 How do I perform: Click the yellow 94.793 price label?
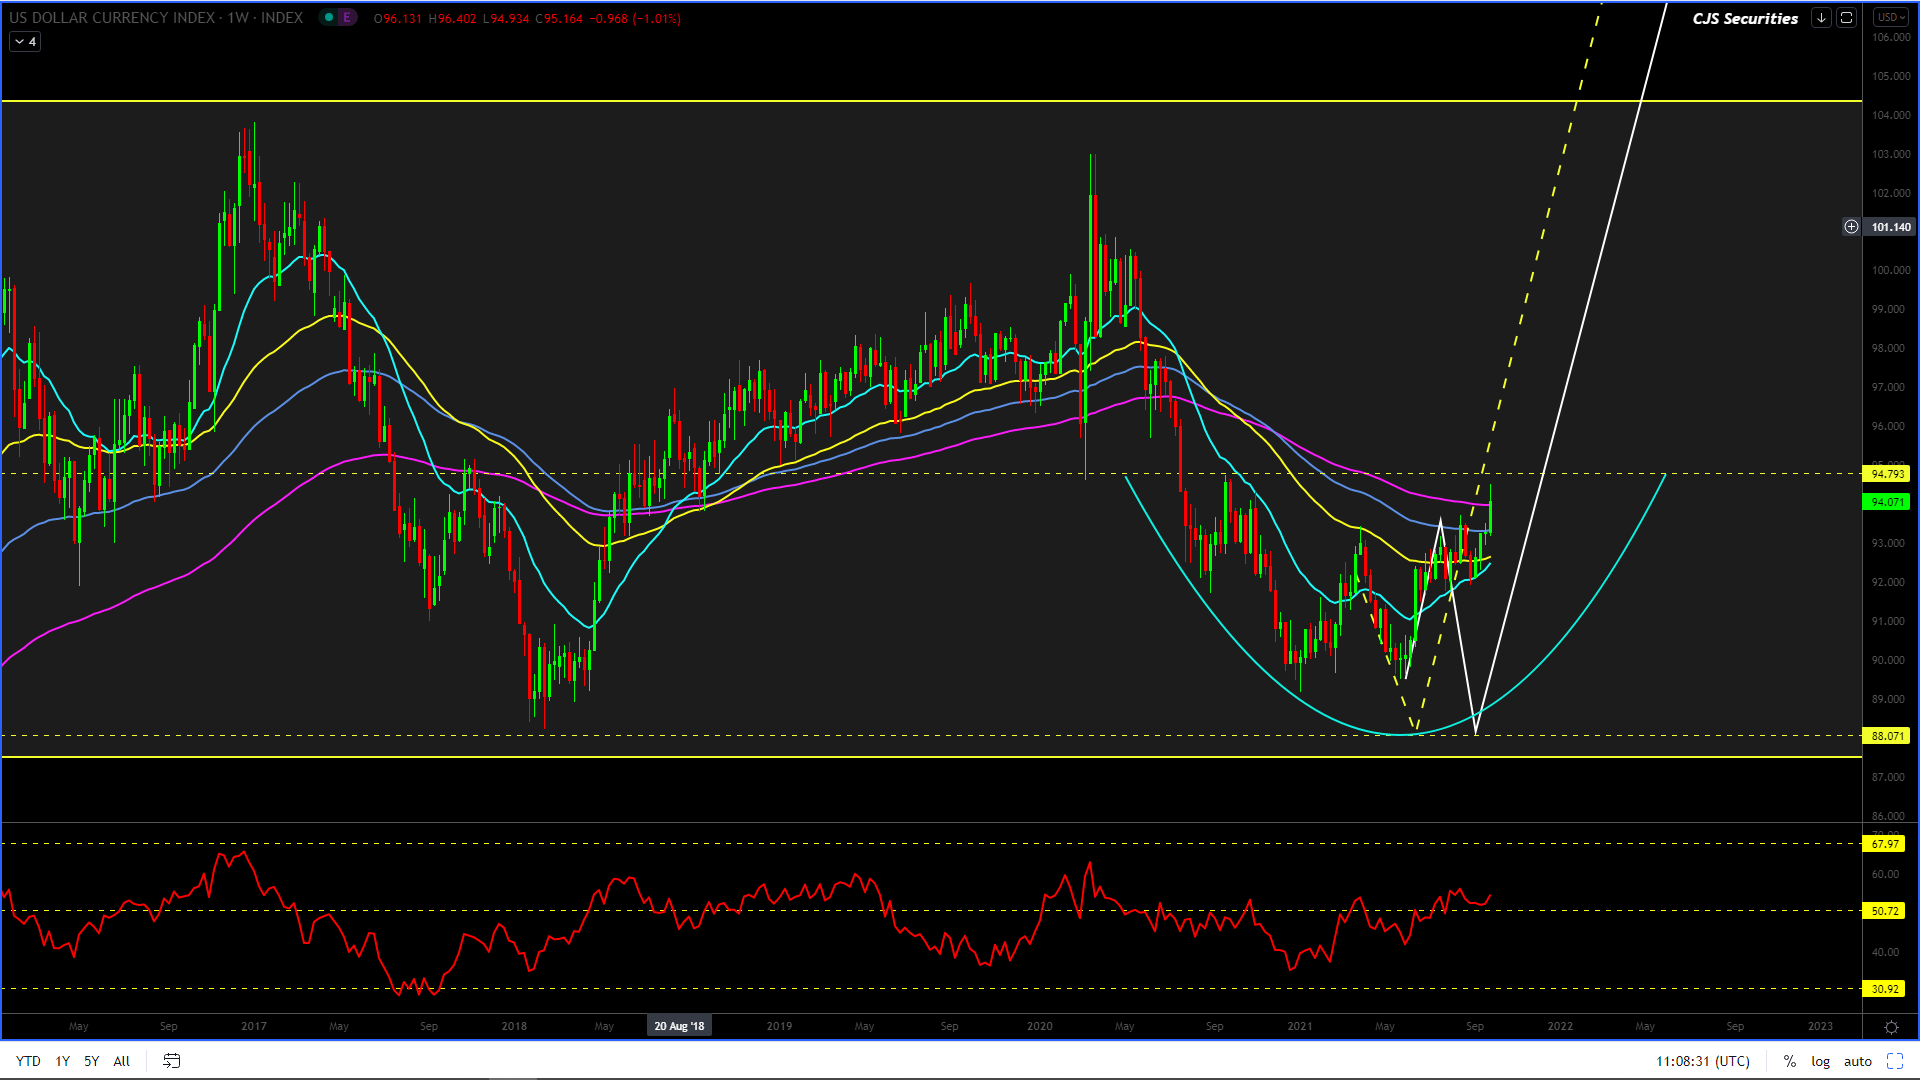[1887, 474]
